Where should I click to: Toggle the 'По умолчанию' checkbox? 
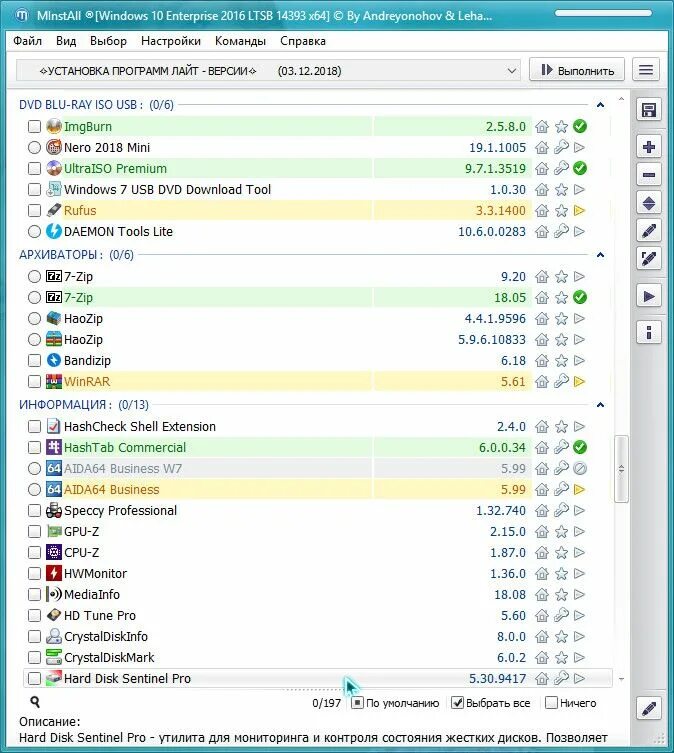357,703
